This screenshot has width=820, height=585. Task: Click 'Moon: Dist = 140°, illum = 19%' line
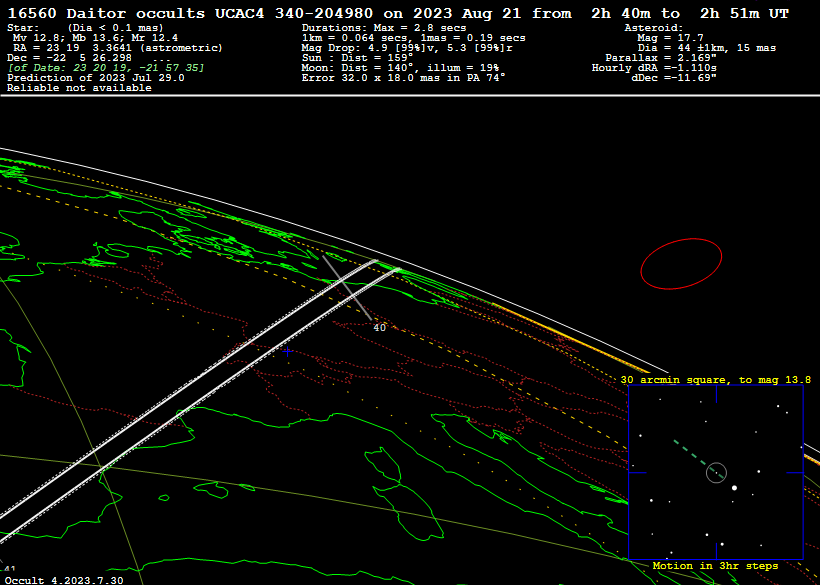tap(400, 68)
